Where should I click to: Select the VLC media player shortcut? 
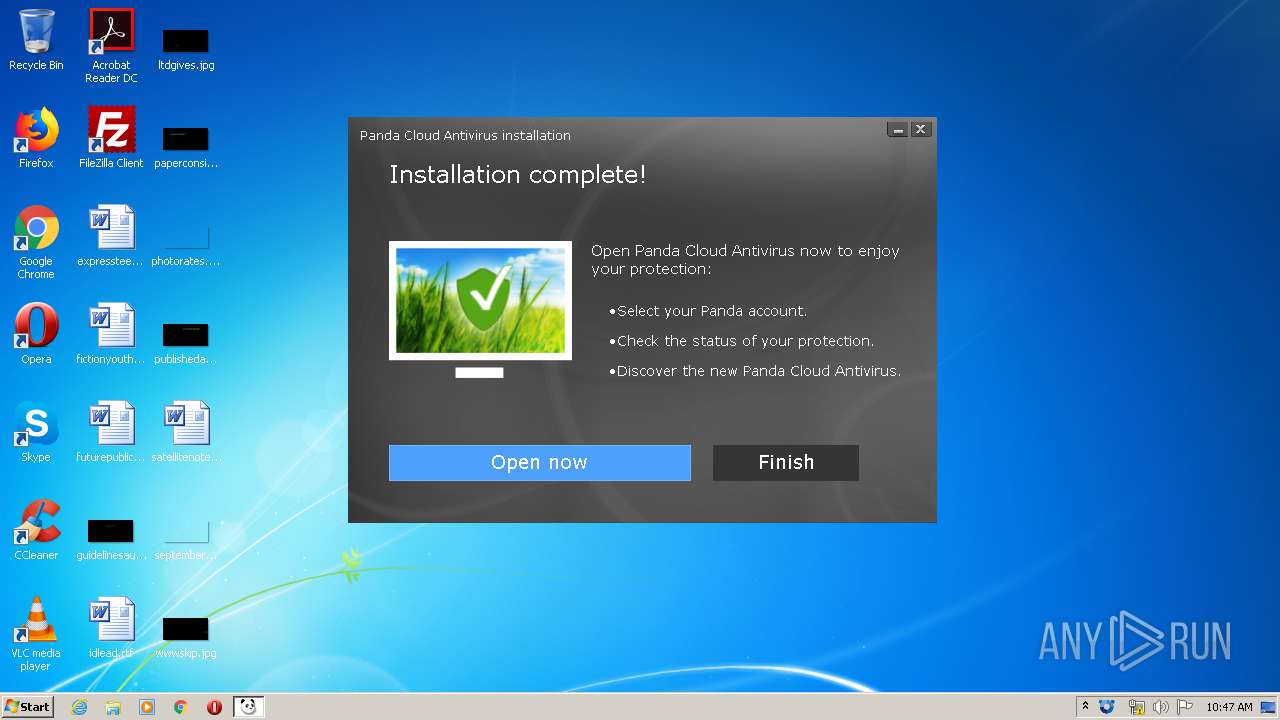pyautogui.click(x=36, y=635)
